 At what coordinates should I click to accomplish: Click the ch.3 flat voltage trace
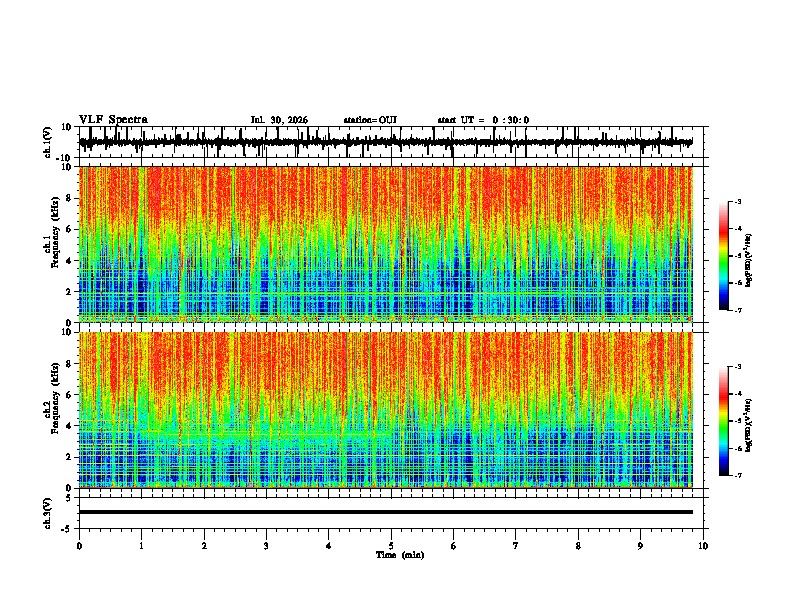(386, 512)
